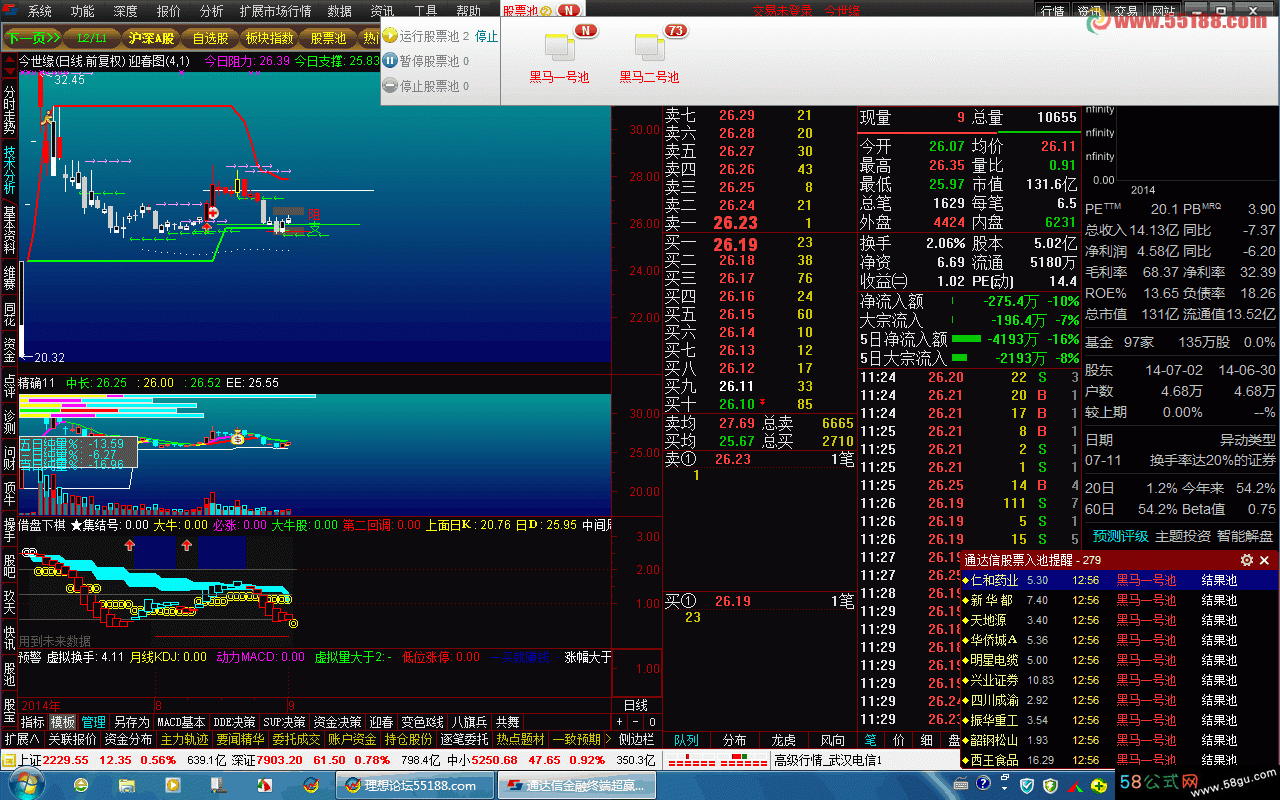Image resolution: width=1280 pixels, height=800 pixels.
Task: Select the 指标 bottom tab
Action: 33,721
